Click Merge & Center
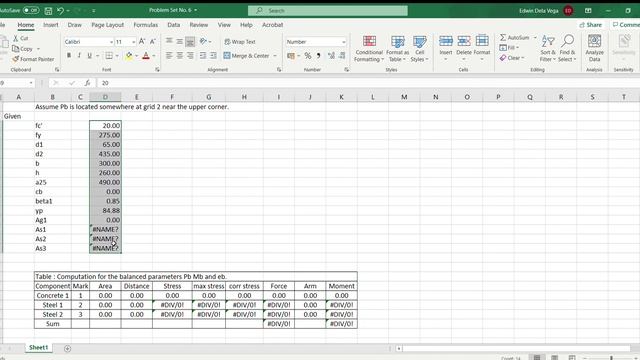 (x=247, y=56)
